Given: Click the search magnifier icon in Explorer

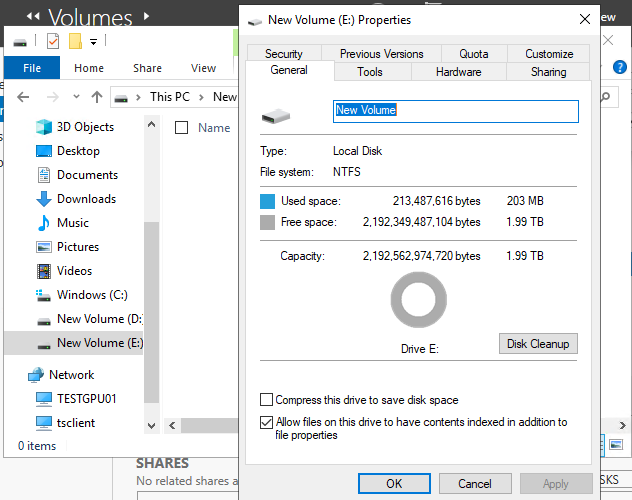Looking at the screenshot, I should [606, 97].
